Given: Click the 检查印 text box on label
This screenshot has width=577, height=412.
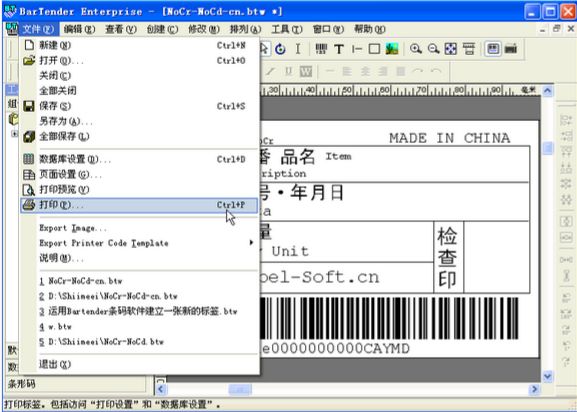Looking at the screenshot, I should 447,258.
